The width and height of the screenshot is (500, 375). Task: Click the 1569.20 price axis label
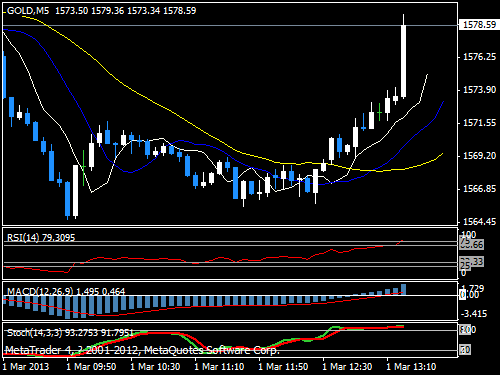tap(480, 156)
